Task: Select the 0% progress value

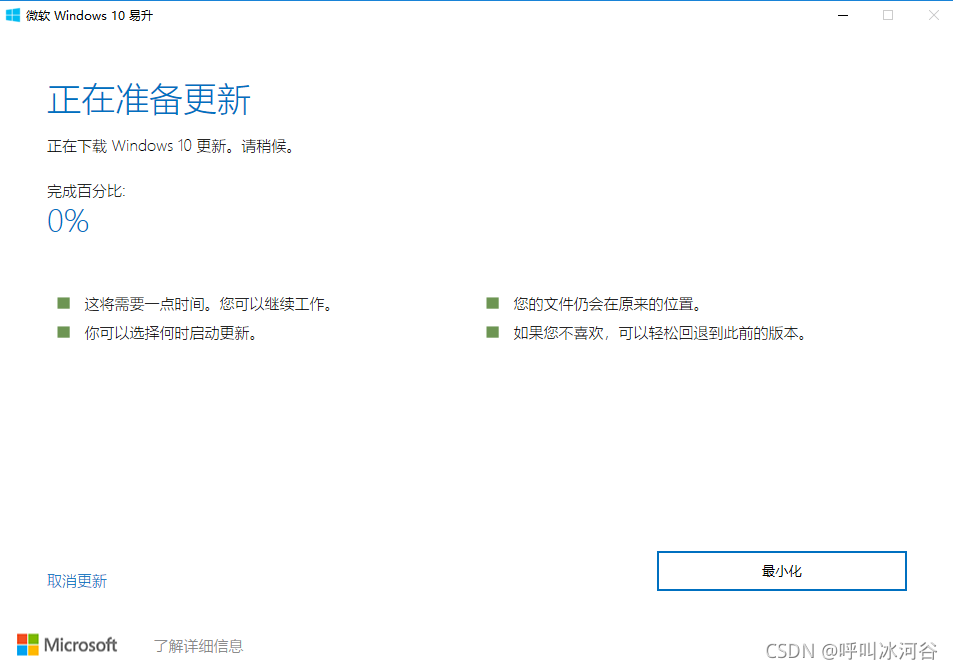Action: point(68,221)
